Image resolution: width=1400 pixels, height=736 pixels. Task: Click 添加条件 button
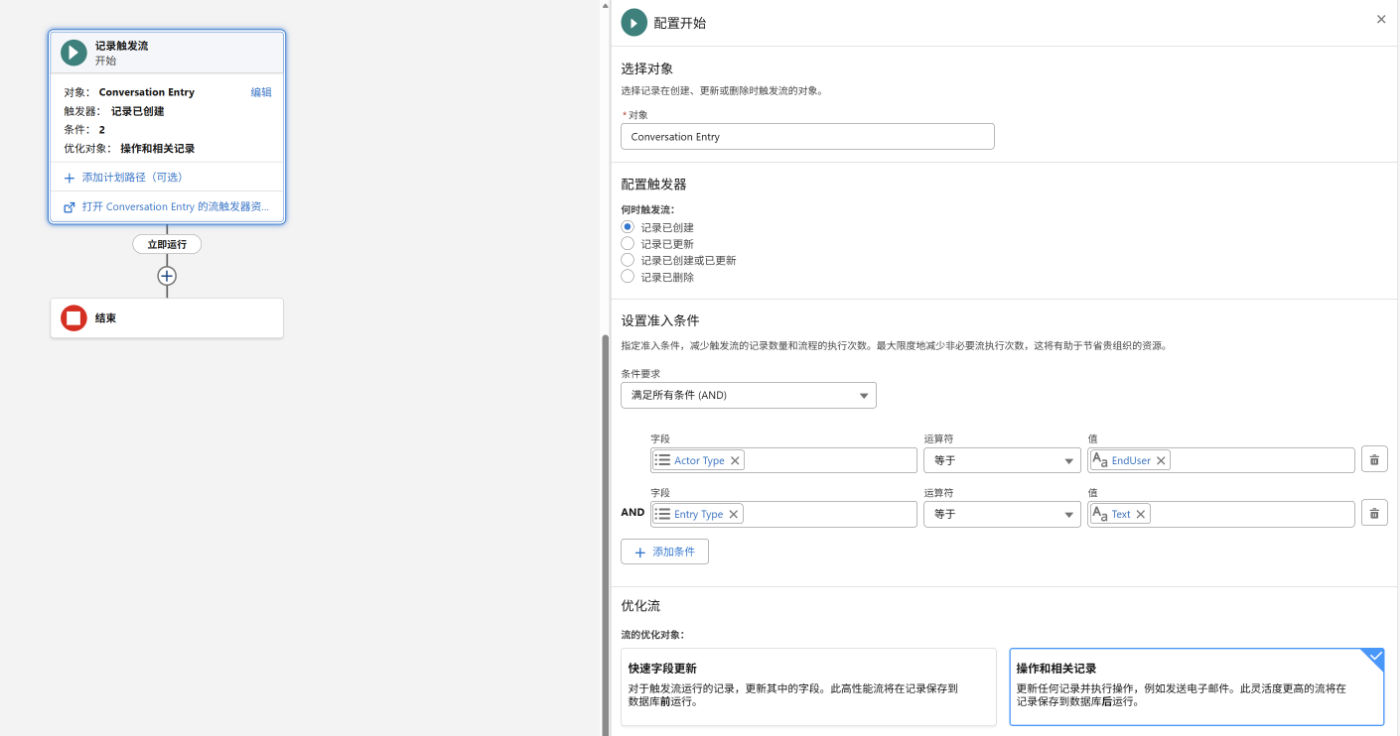(x=665, y=552)
